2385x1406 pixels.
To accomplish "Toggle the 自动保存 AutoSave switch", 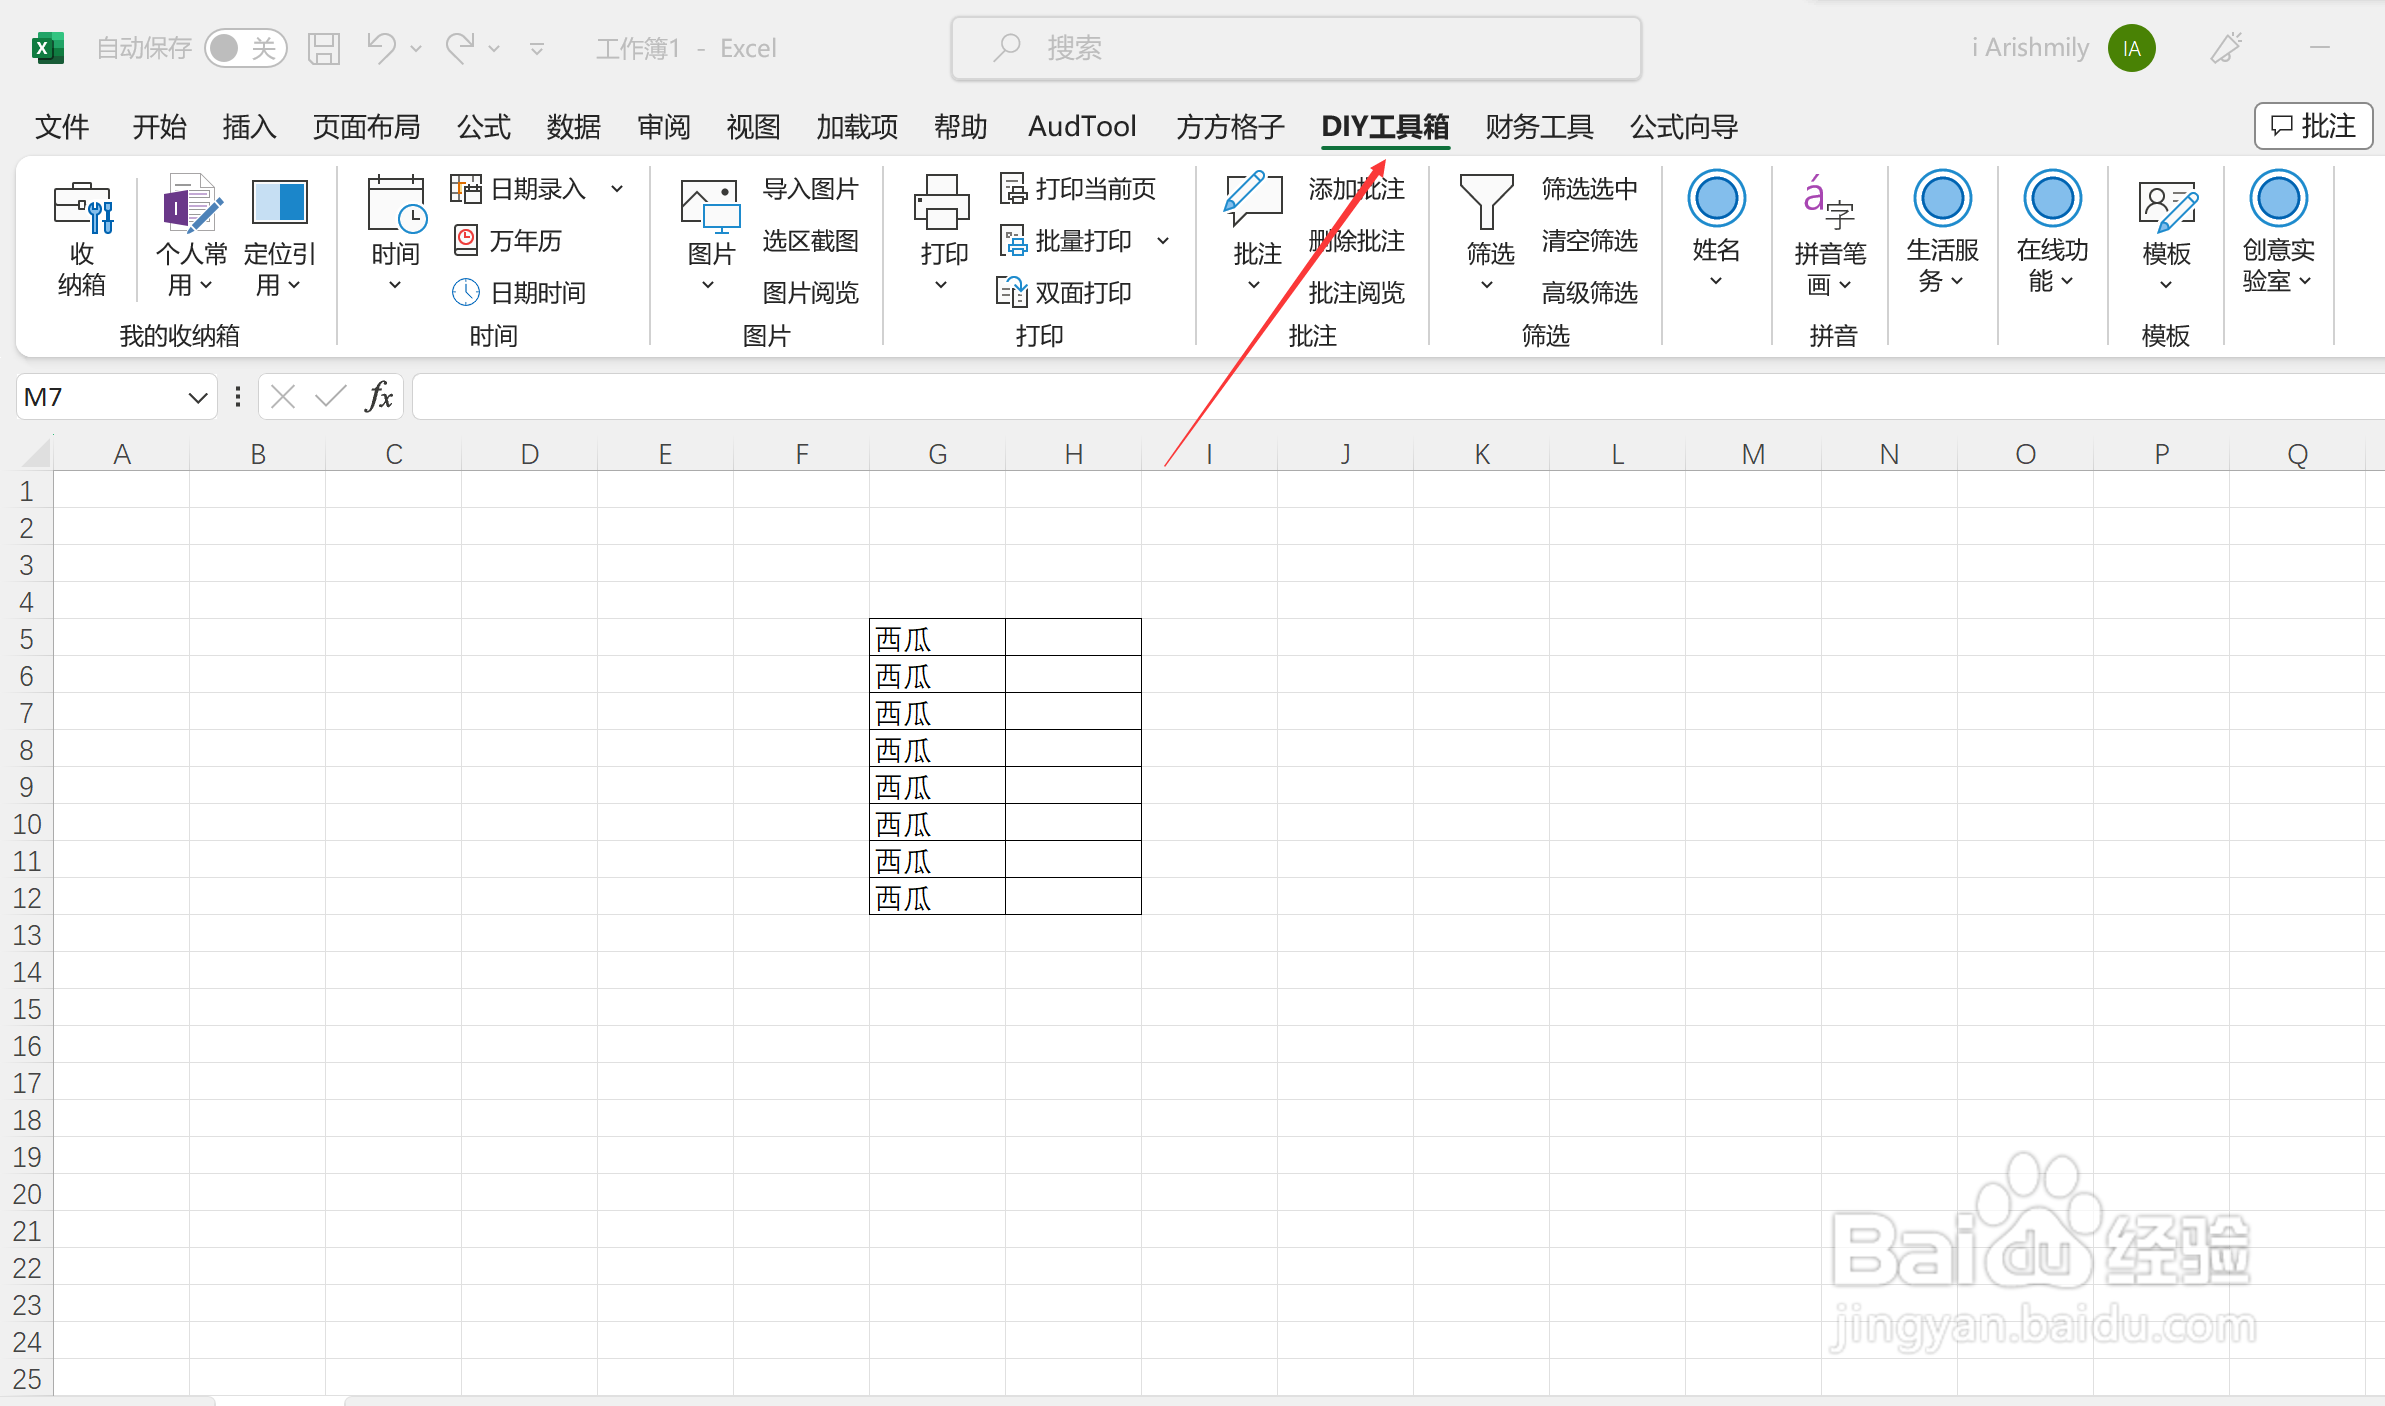I will click(x=246, y=48).
